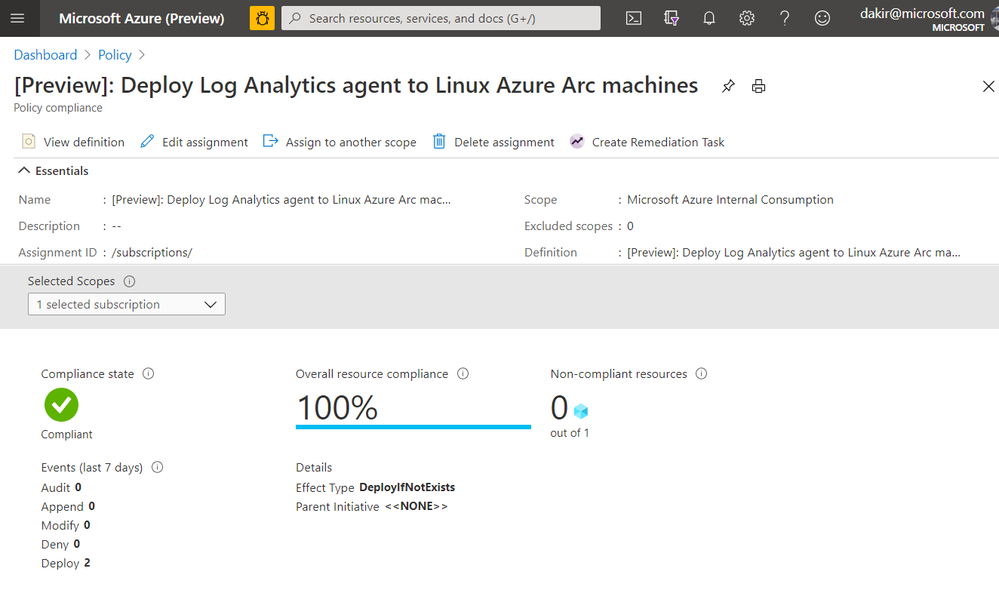Screen dimensions: 999x602
Task: Print the policy compliance page
Action: (x=759, y=86)
